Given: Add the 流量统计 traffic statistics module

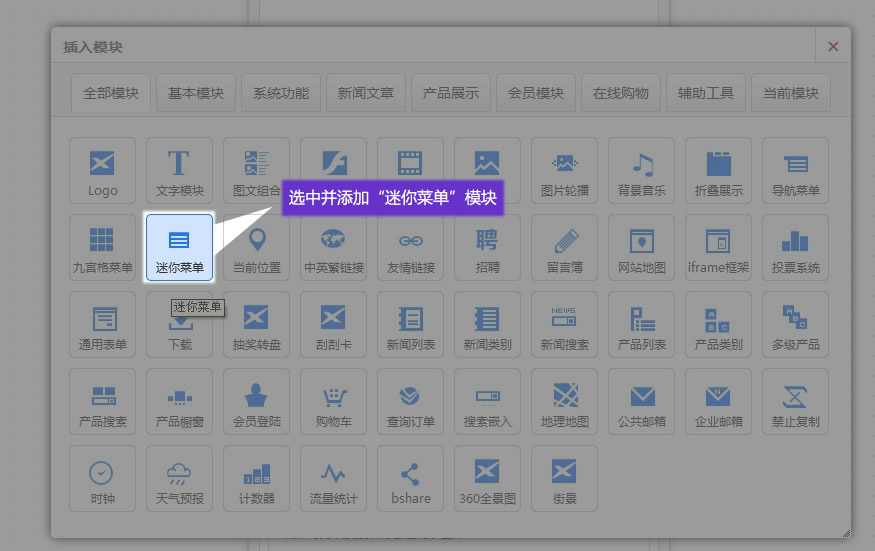Looking at the screenshot, I should point(333,478).
